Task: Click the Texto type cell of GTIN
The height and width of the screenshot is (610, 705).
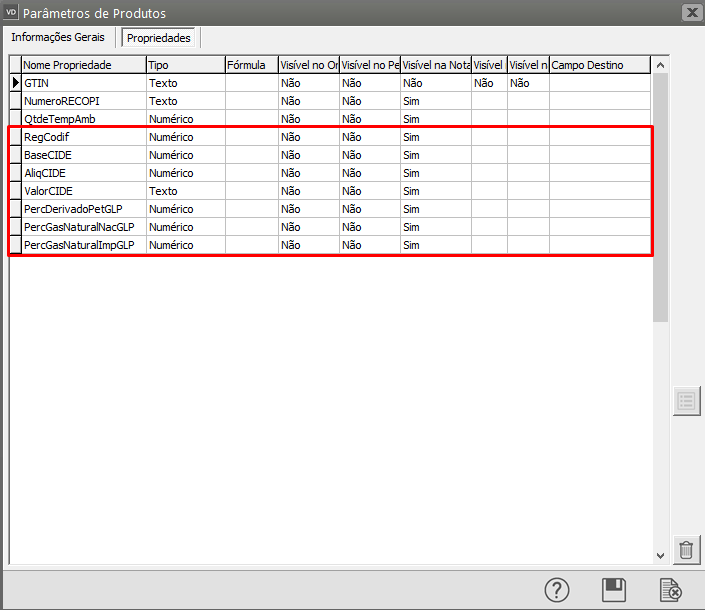Action: [x=186, y=83]
